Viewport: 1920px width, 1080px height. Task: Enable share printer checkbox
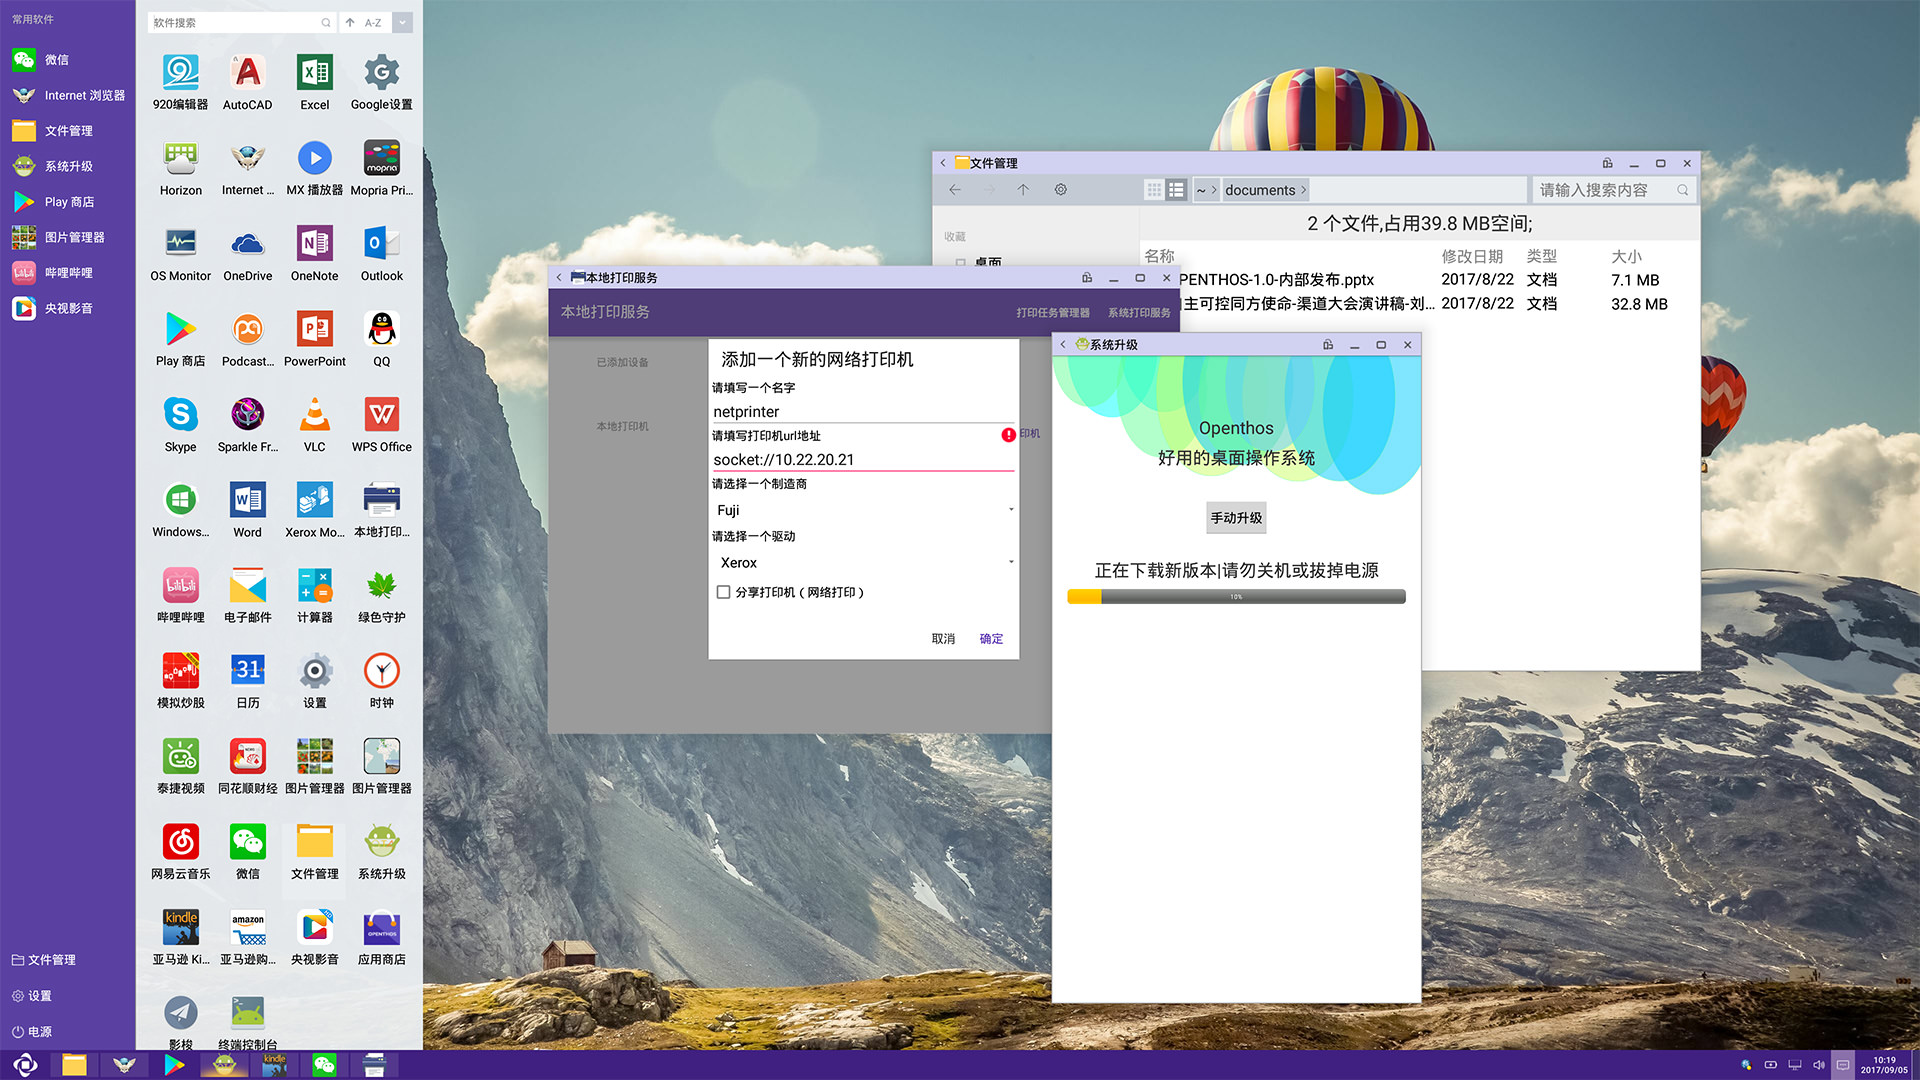pyautogui.click(x=723, y=591)
